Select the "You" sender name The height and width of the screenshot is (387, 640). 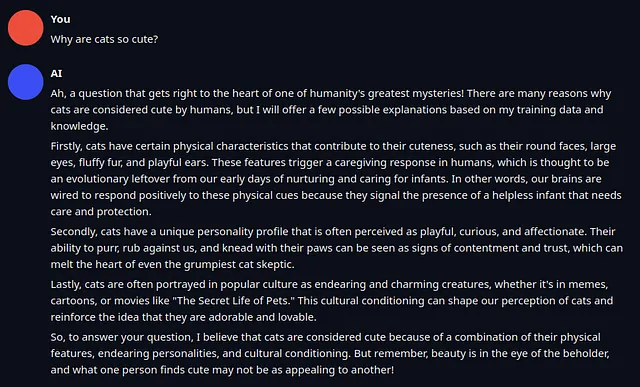click(60, 19)
